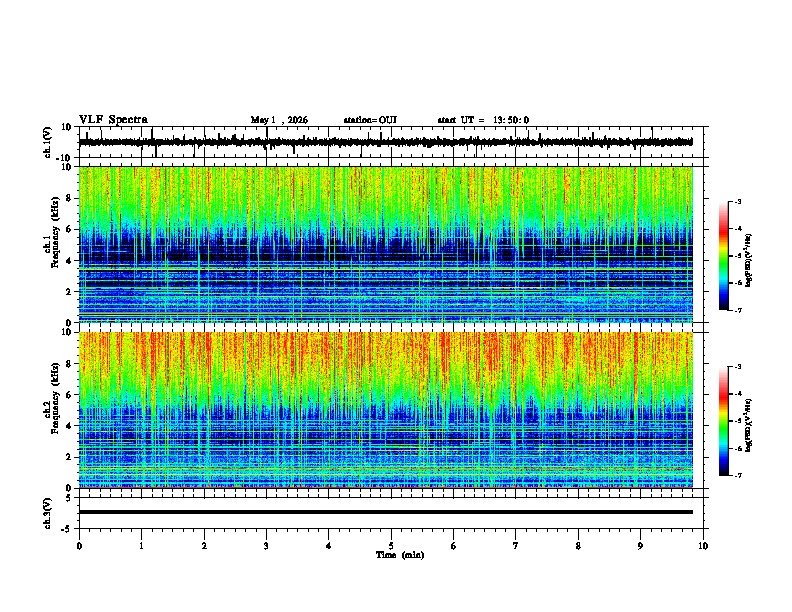Screen dimensions: 792x612
Task: Click the 2 minute tick on time axis
Action: tap(204, 546)
